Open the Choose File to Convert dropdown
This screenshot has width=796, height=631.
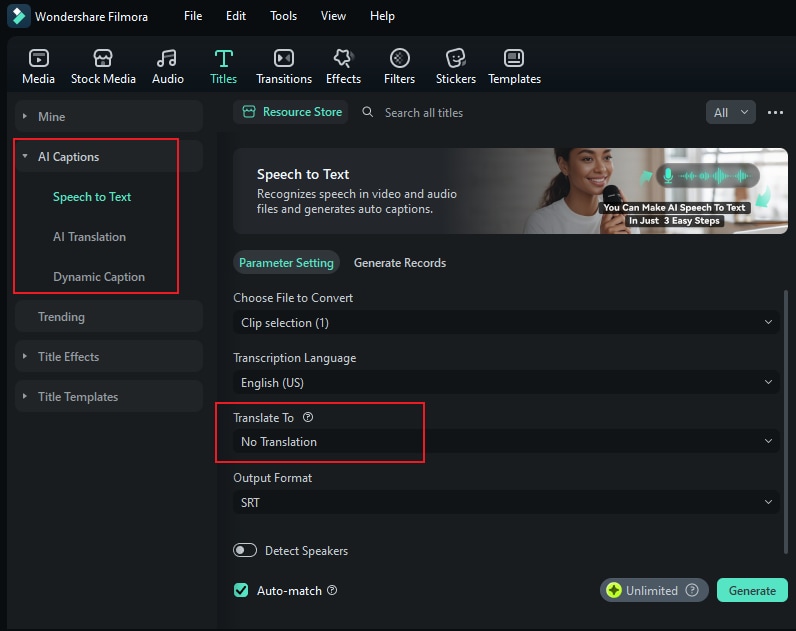coord(506,322)
